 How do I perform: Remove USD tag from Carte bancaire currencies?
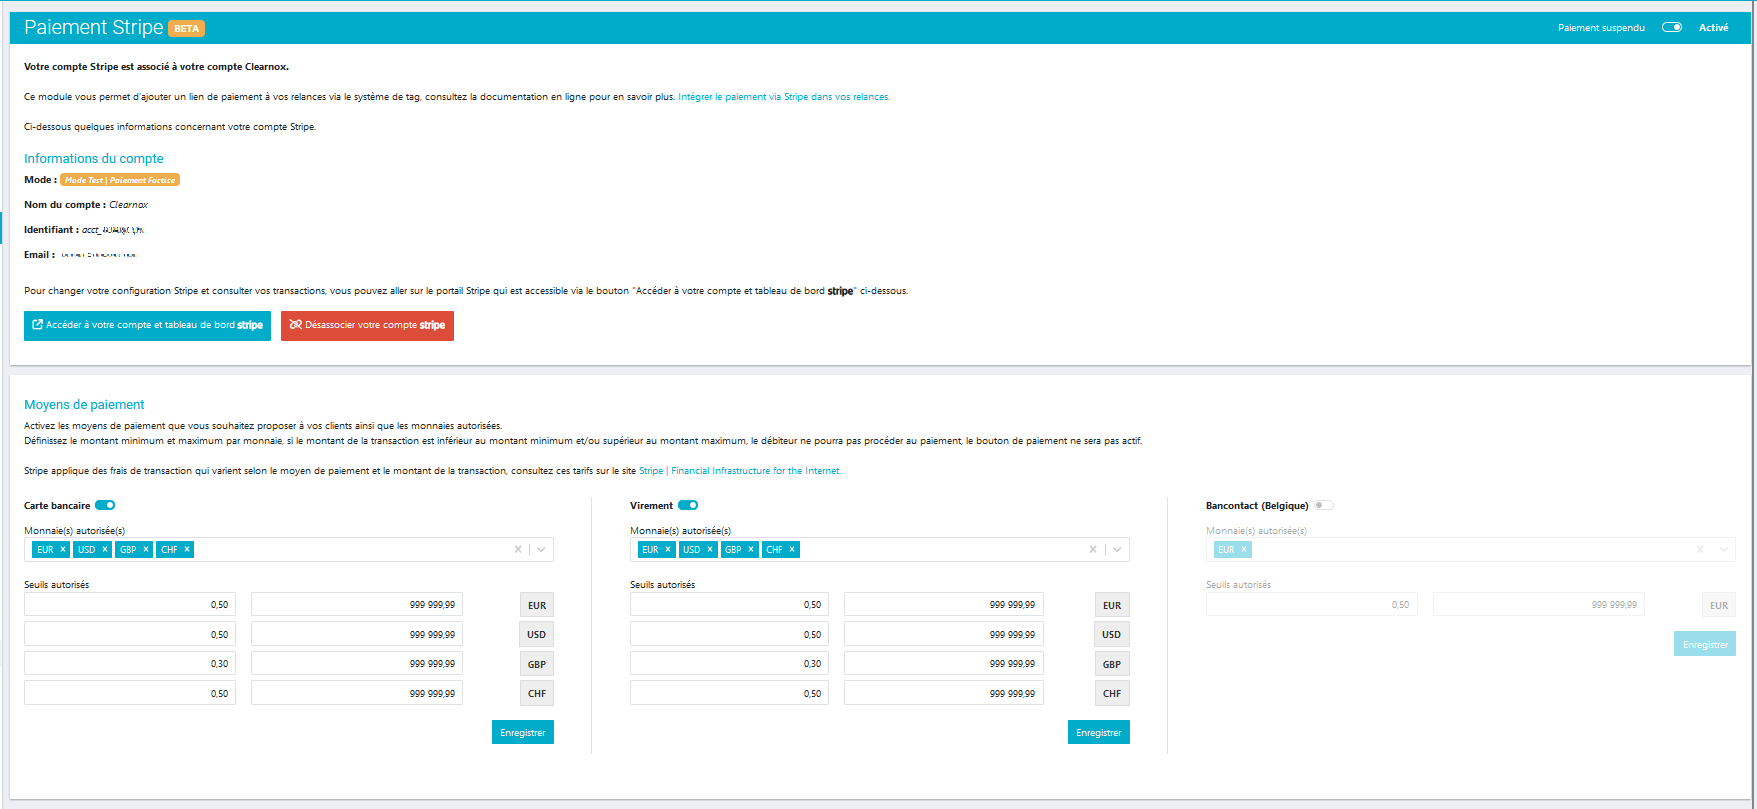pos(105,550)
